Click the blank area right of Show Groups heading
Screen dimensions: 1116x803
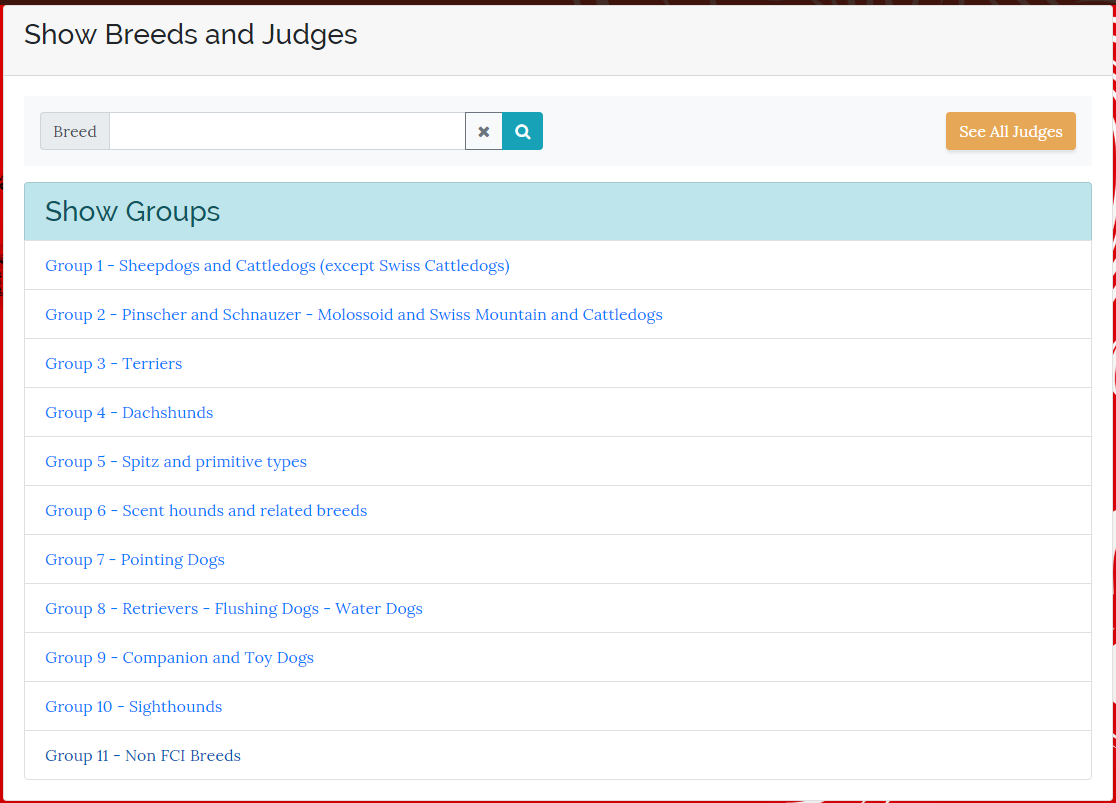tap(650, 211)
